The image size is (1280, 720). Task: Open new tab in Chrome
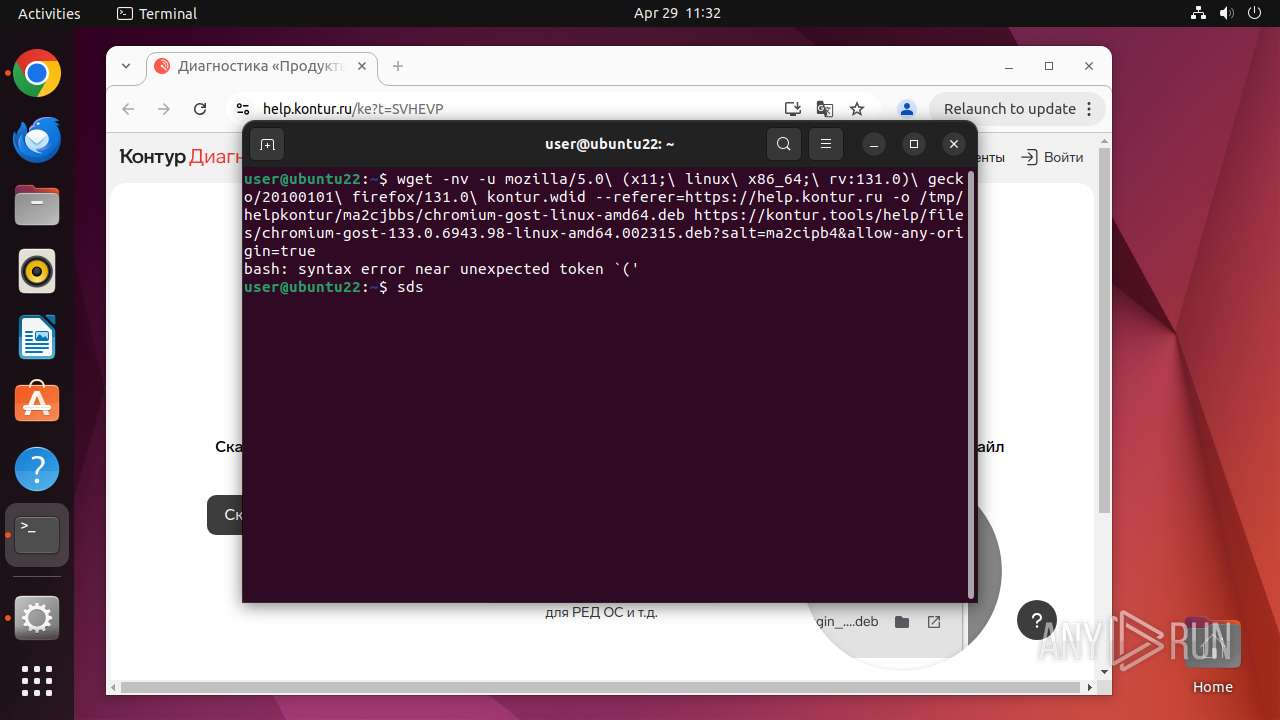398,66
